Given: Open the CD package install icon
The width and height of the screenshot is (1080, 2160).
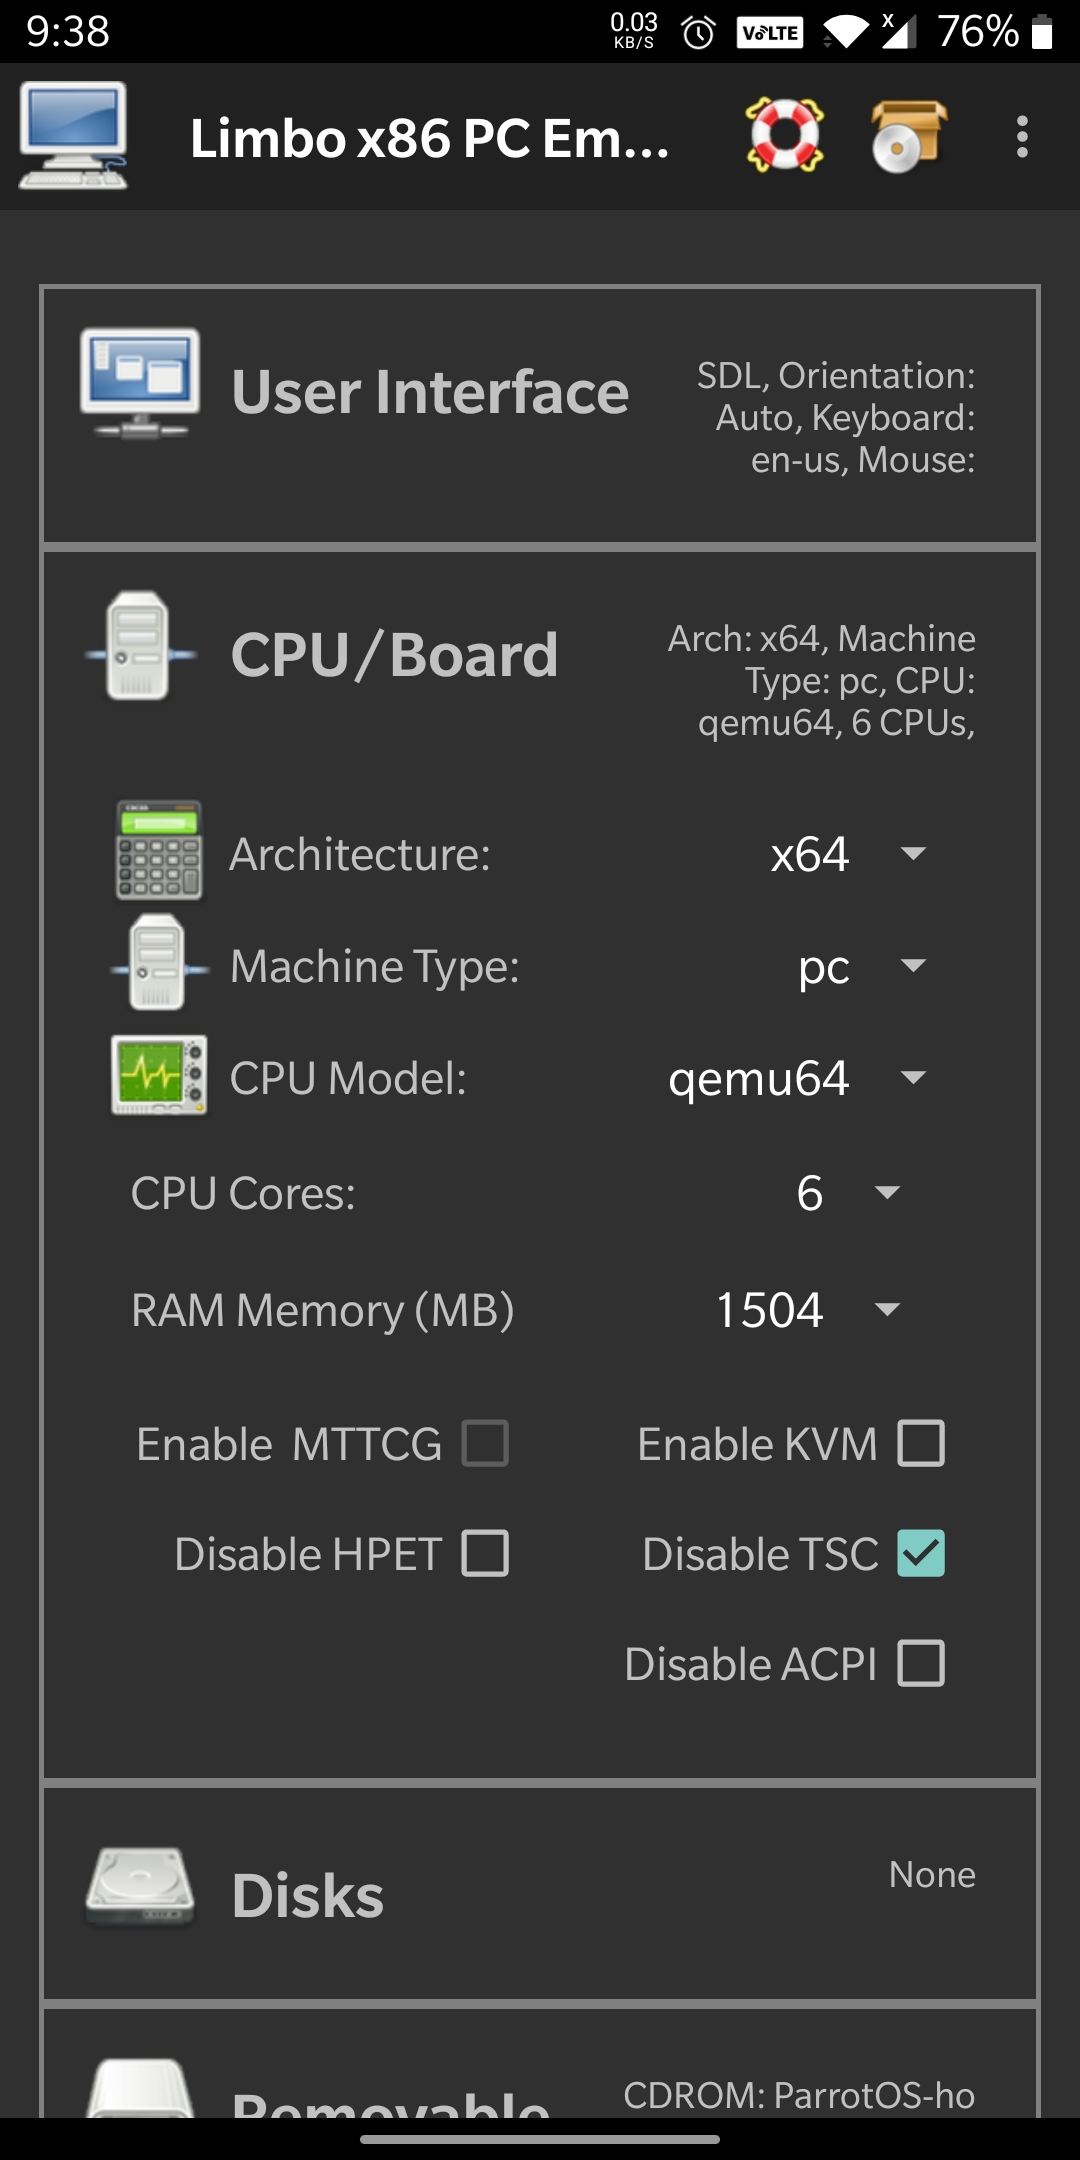Looking at the screenshot, I should [908, 136].
